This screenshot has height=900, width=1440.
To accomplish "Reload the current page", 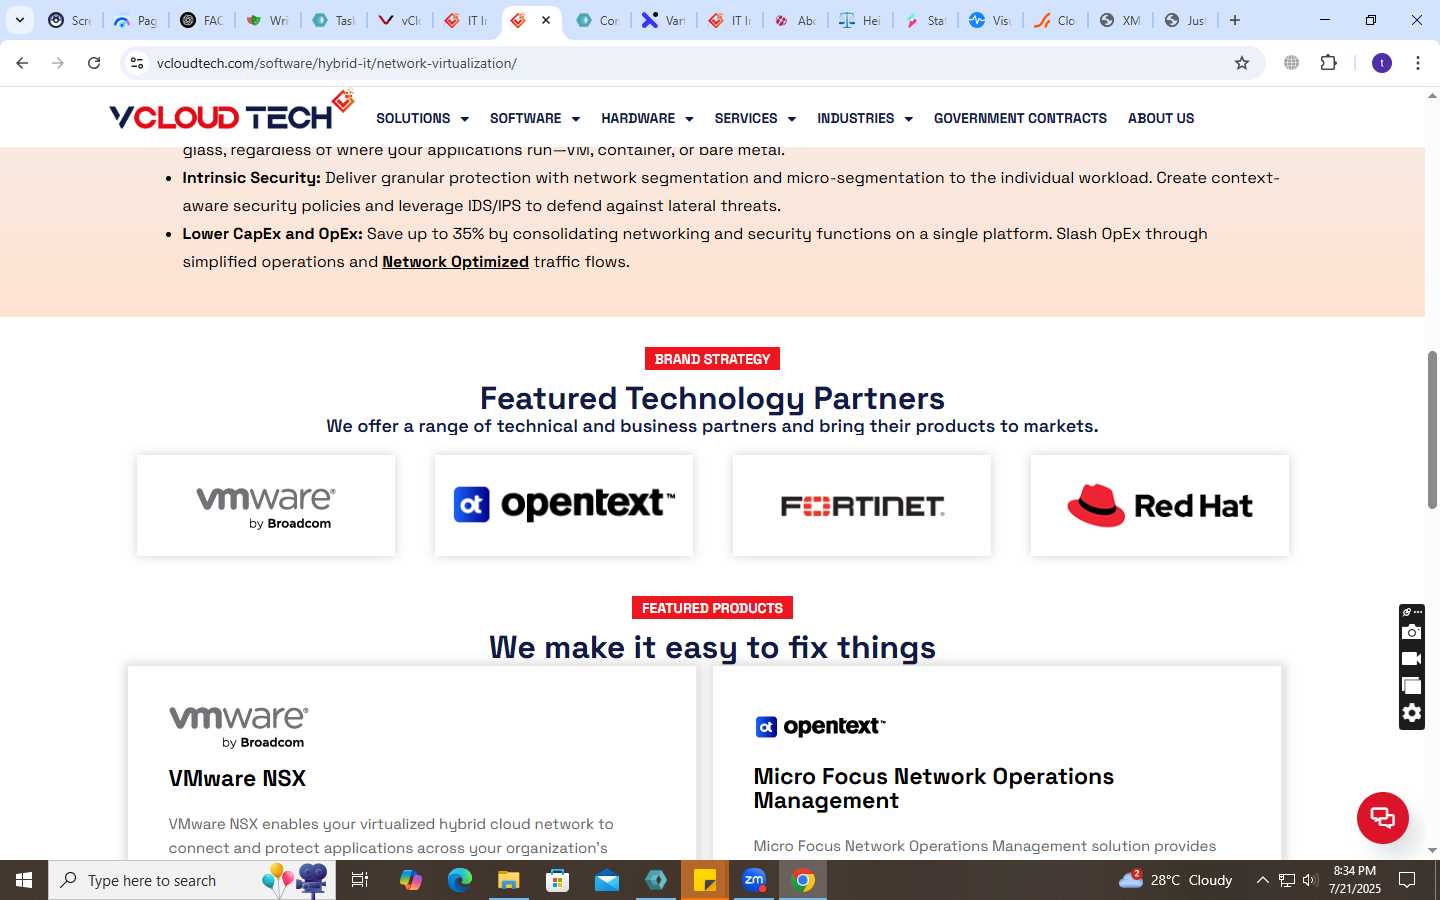I will 94,63.
